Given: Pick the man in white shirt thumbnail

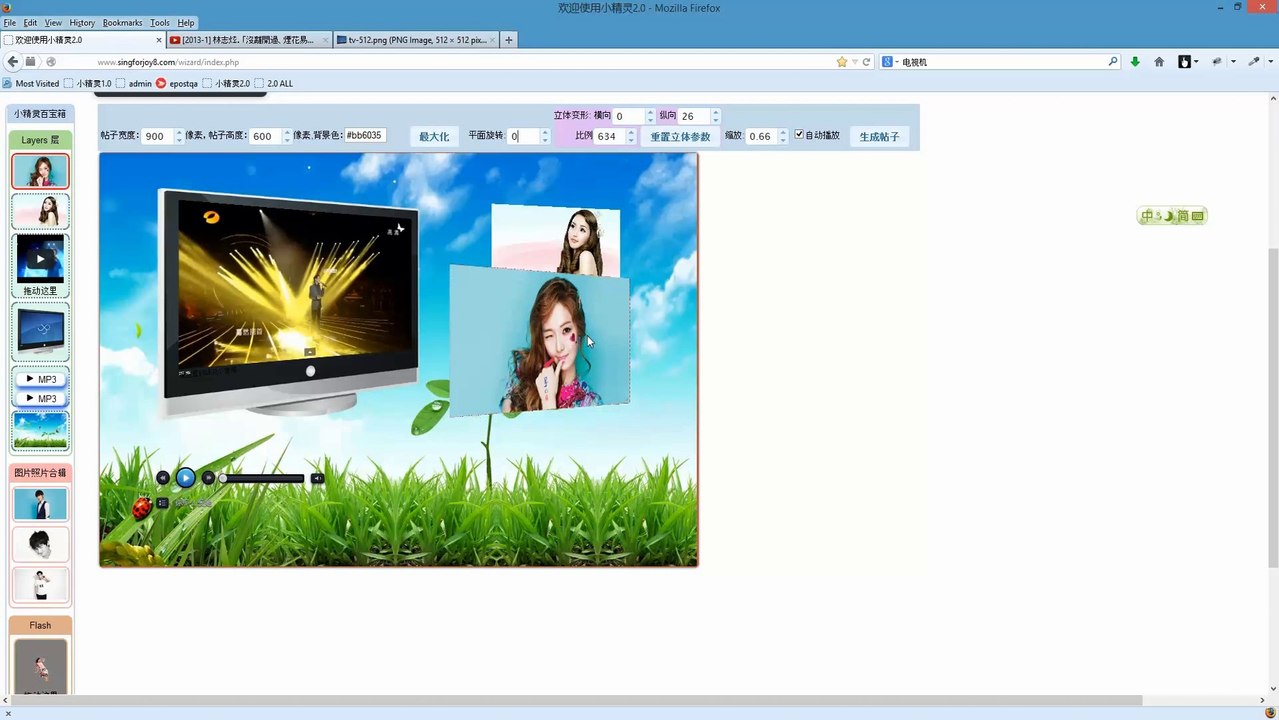Looking at the screenshot, I should (41, 584).
